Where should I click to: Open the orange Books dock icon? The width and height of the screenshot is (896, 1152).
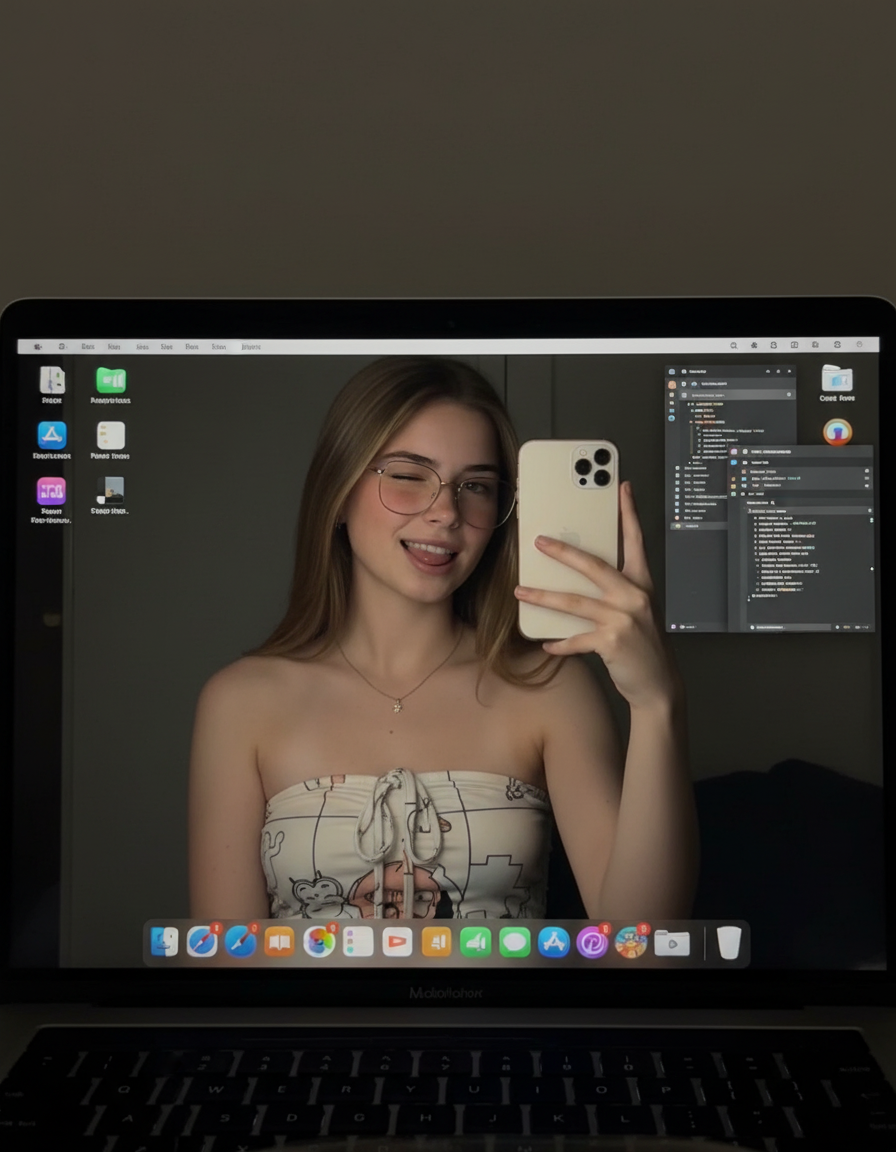pyautogui.click(x=279, y=942)
